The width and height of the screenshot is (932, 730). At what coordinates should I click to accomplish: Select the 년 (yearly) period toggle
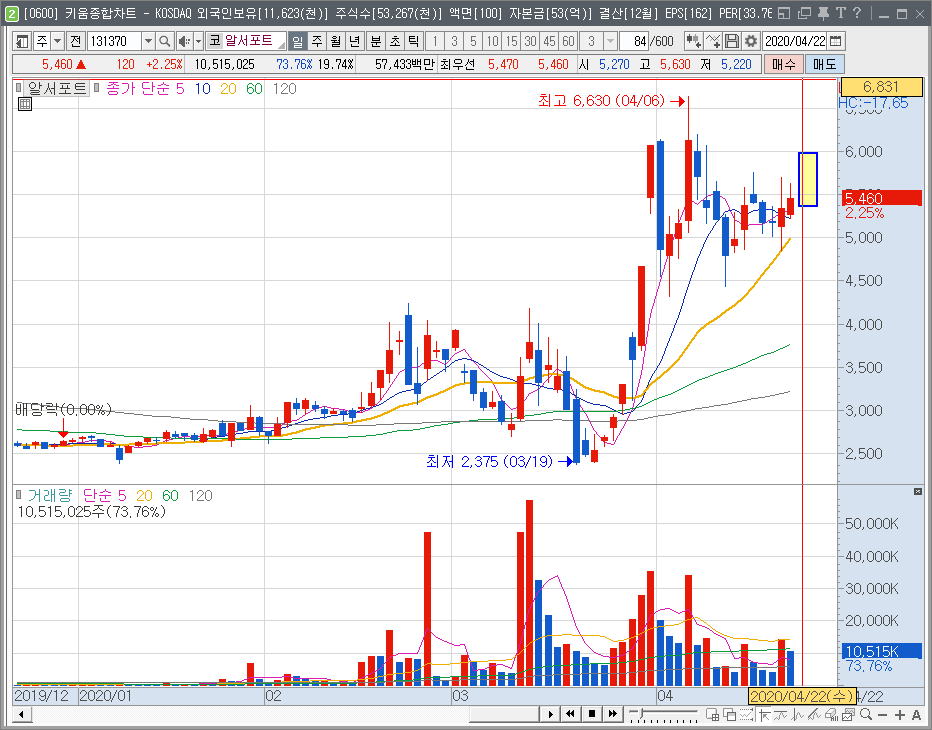coord(355,41)
